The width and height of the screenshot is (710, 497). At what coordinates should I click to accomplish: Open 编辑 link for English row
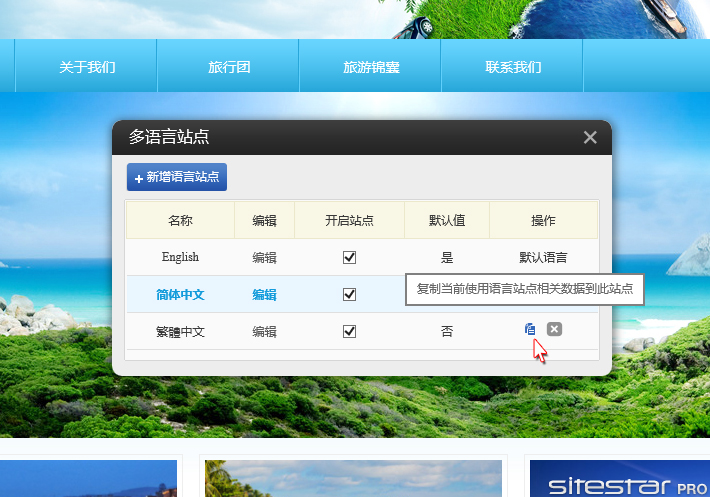click(x=264, y=258)
